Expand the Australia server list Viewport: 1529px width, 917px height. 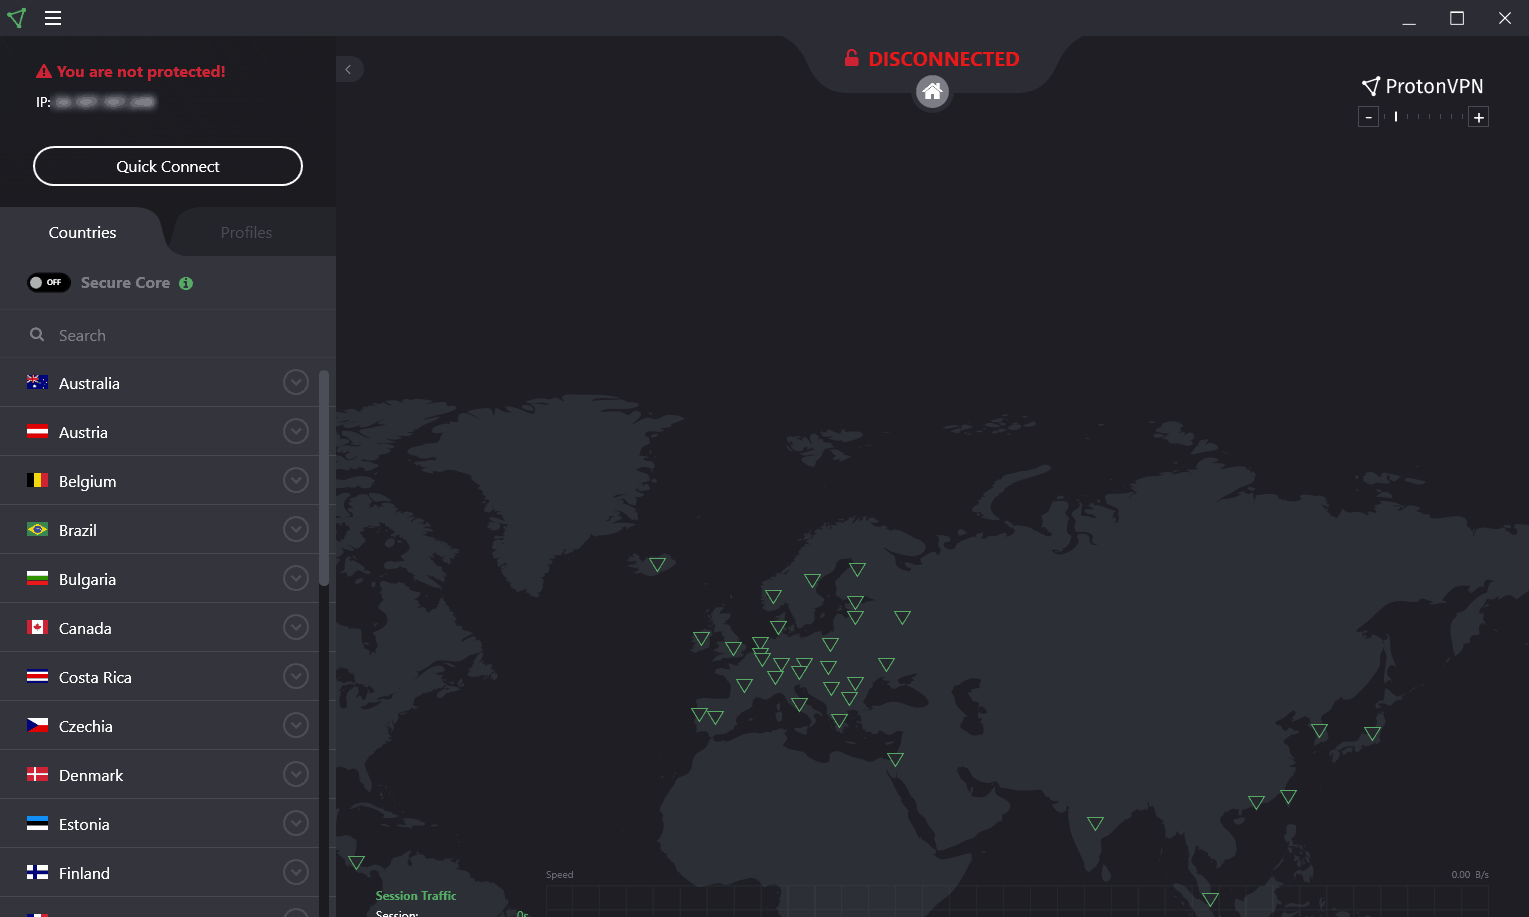[296, 382]
